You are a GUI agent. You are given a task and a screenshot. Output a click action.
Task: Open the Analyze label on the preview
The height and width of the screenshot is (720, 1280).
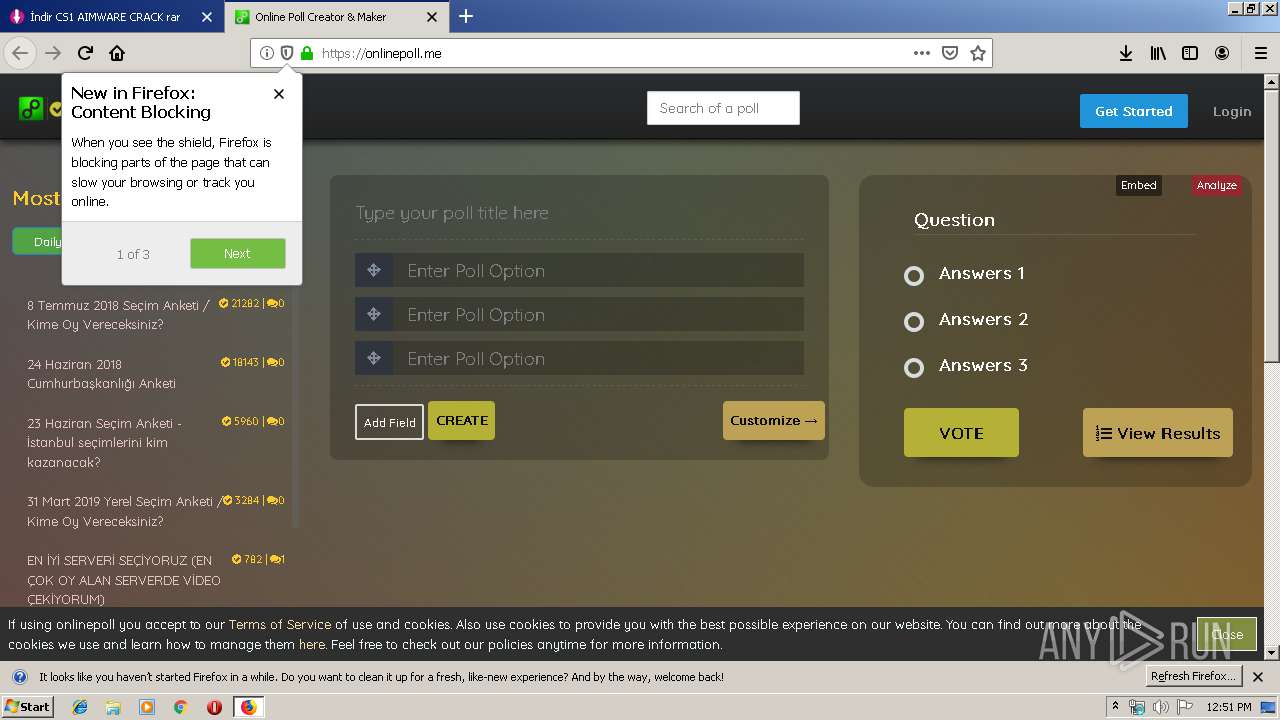(1217, 185)
